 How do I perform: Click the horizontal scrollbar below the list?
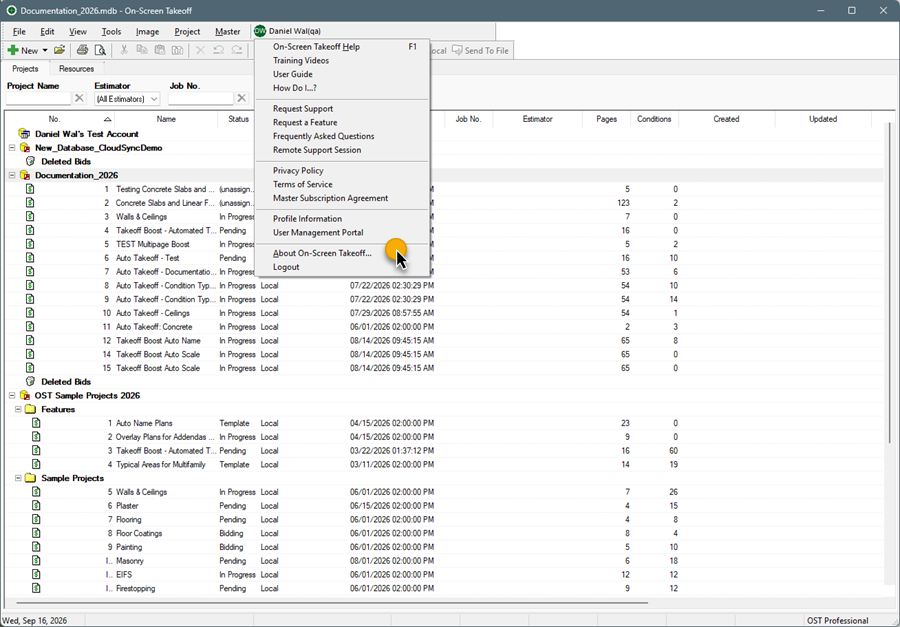333,603
